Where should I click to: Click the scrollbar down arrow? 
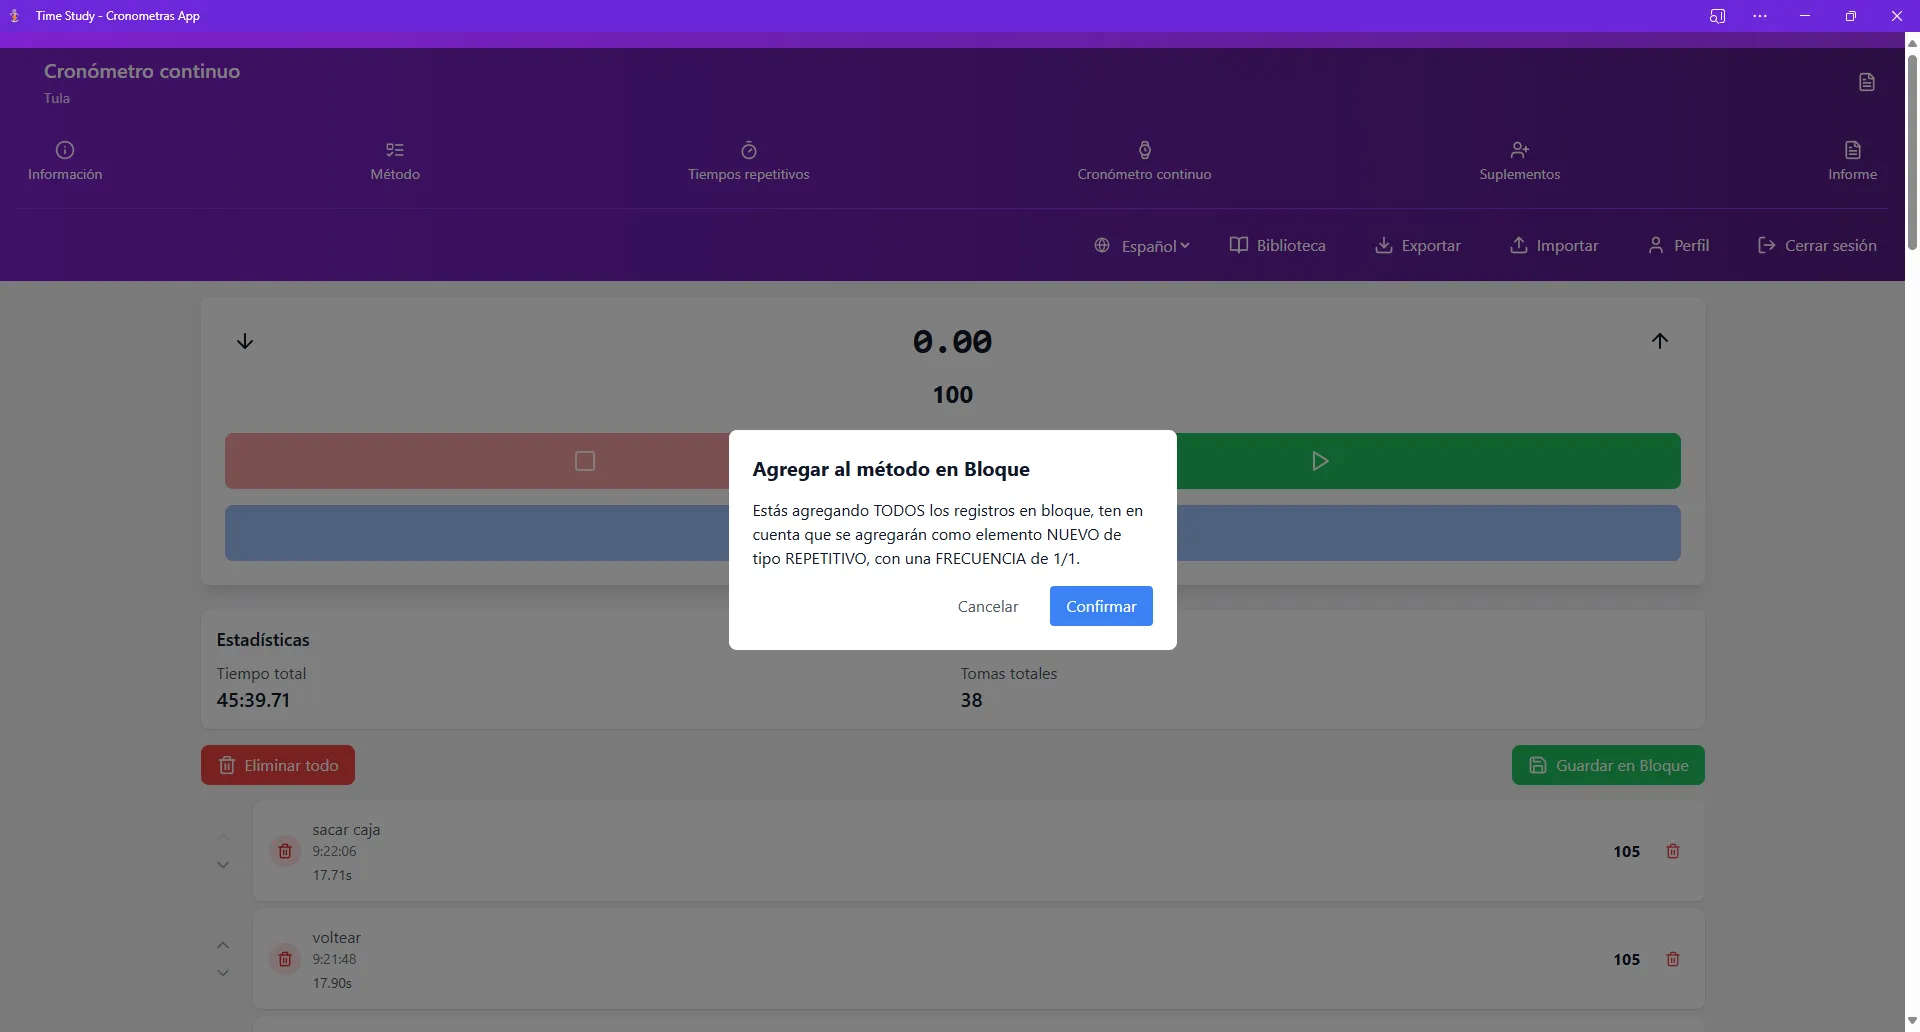pos(1912,1021)
